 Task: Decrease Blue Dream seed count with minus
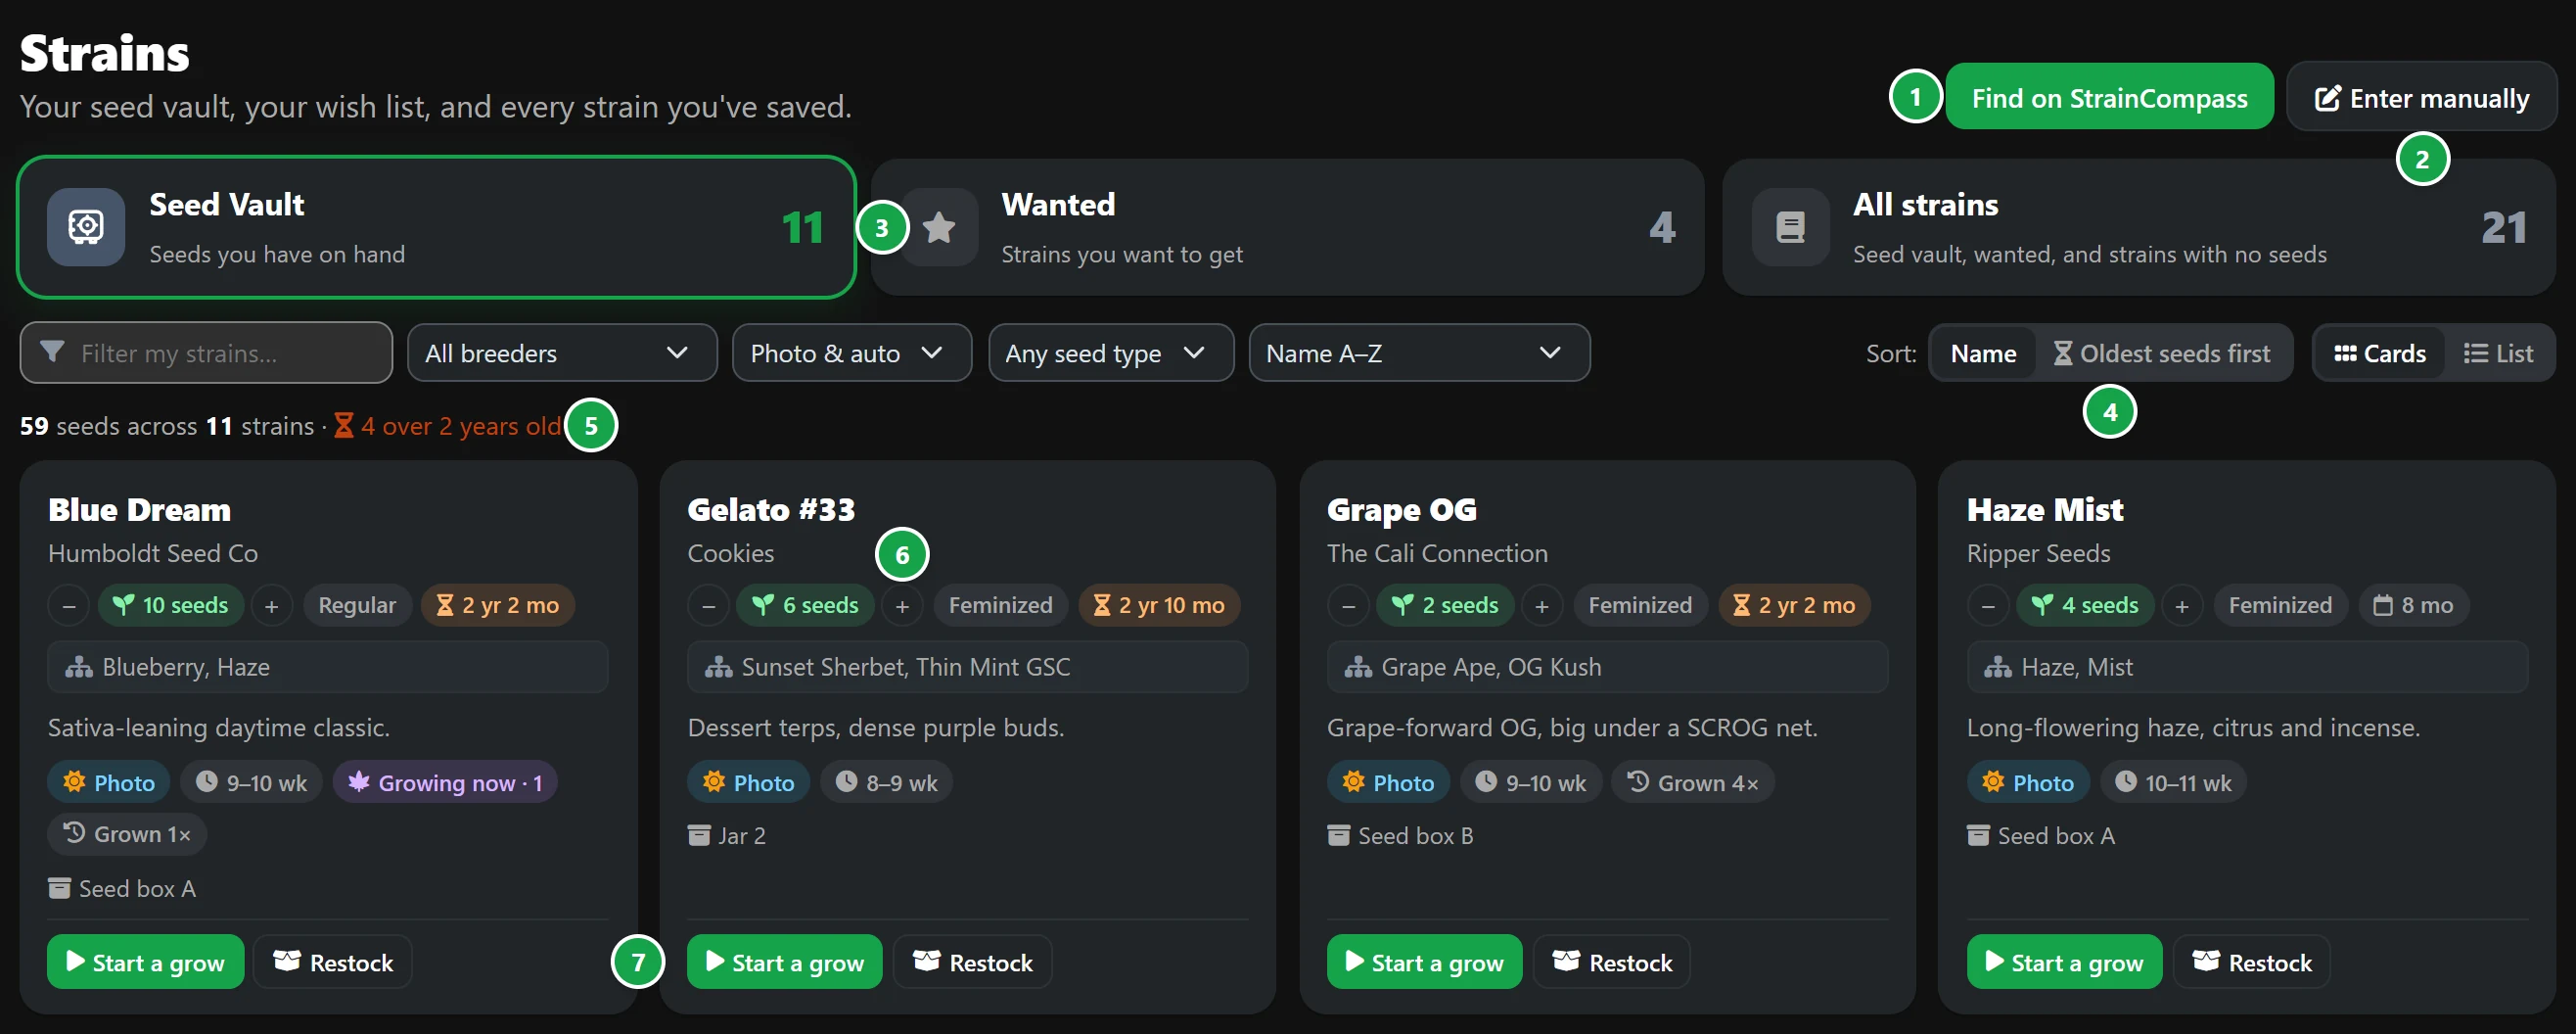69,606
